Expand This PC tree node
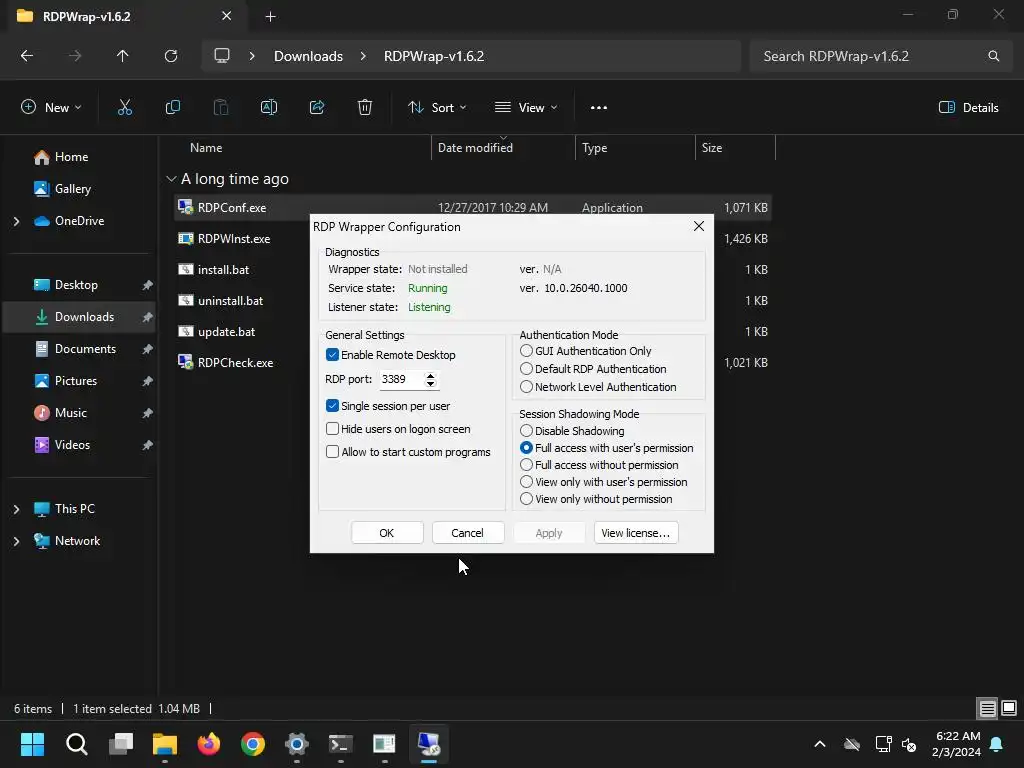 point(16,509)
